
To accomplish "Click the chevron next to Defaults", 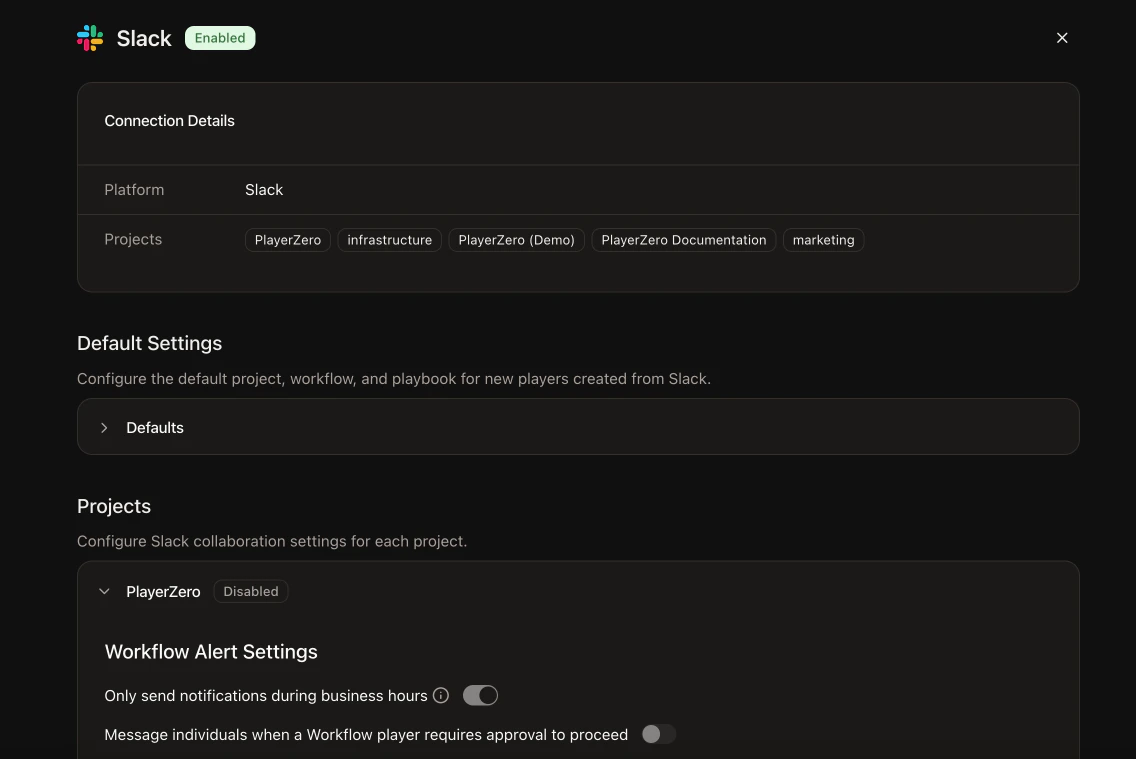I will click(x=104, y=427).
